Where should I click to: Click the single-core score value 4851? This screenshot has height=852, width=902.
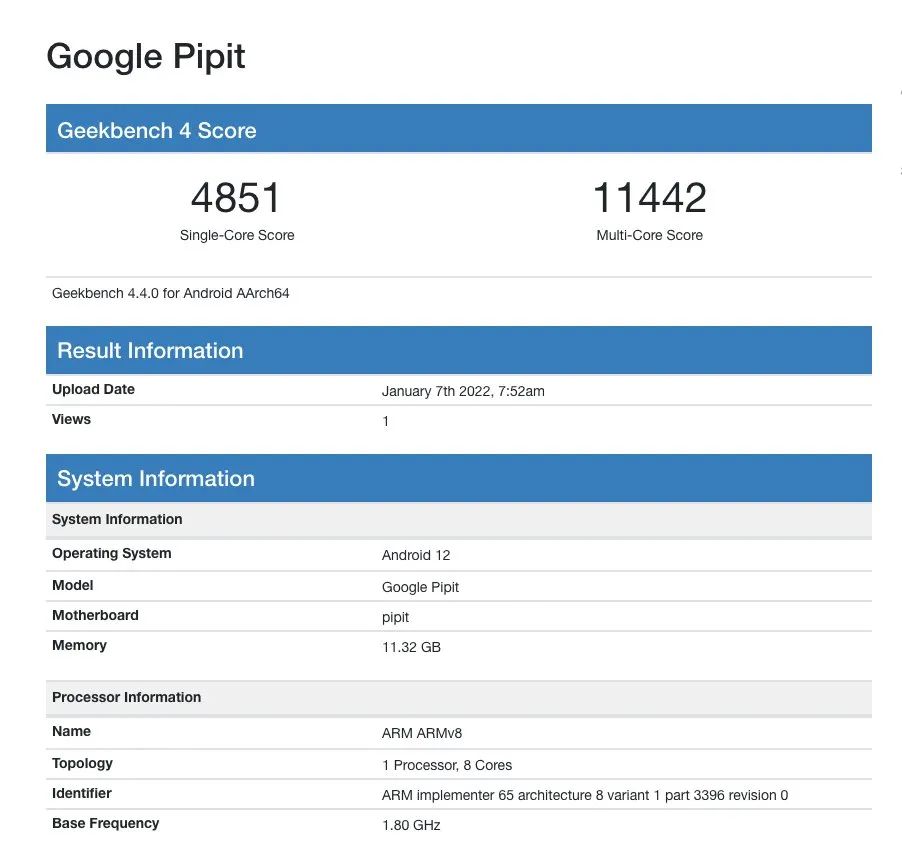click(x=236, y=197)
